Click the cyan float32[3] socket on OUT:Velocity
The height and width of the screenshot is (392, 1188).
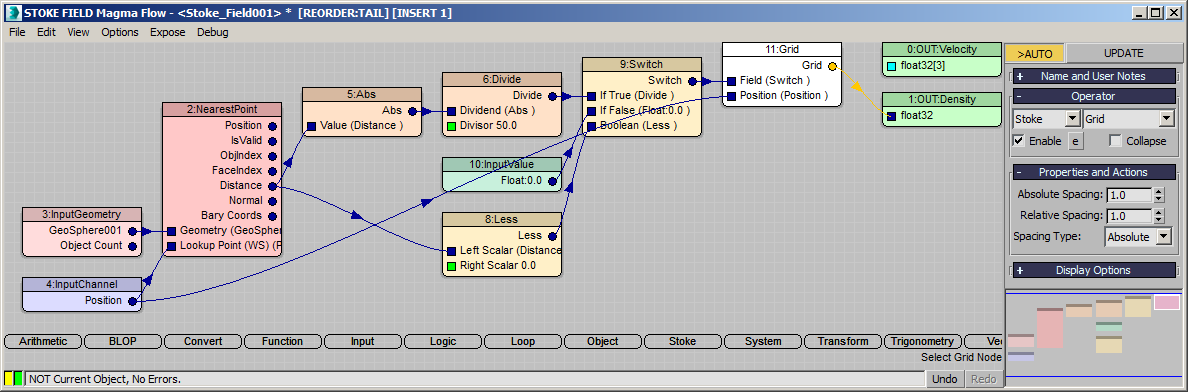(x=891, y=65)
